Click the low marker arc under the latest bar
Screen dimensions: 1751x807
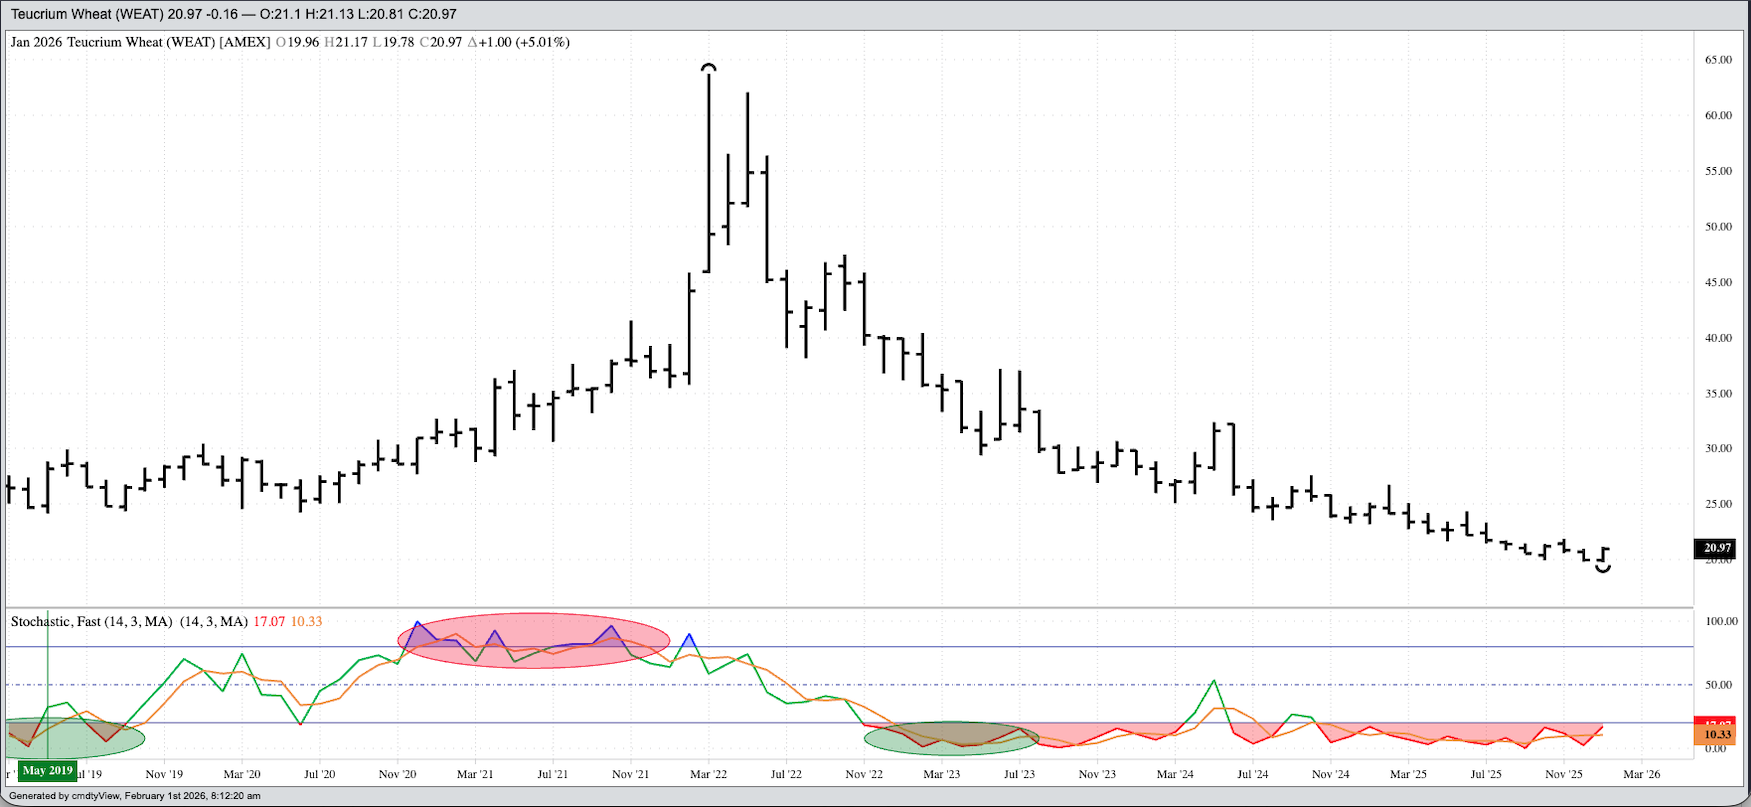(x=1603, y=568)
